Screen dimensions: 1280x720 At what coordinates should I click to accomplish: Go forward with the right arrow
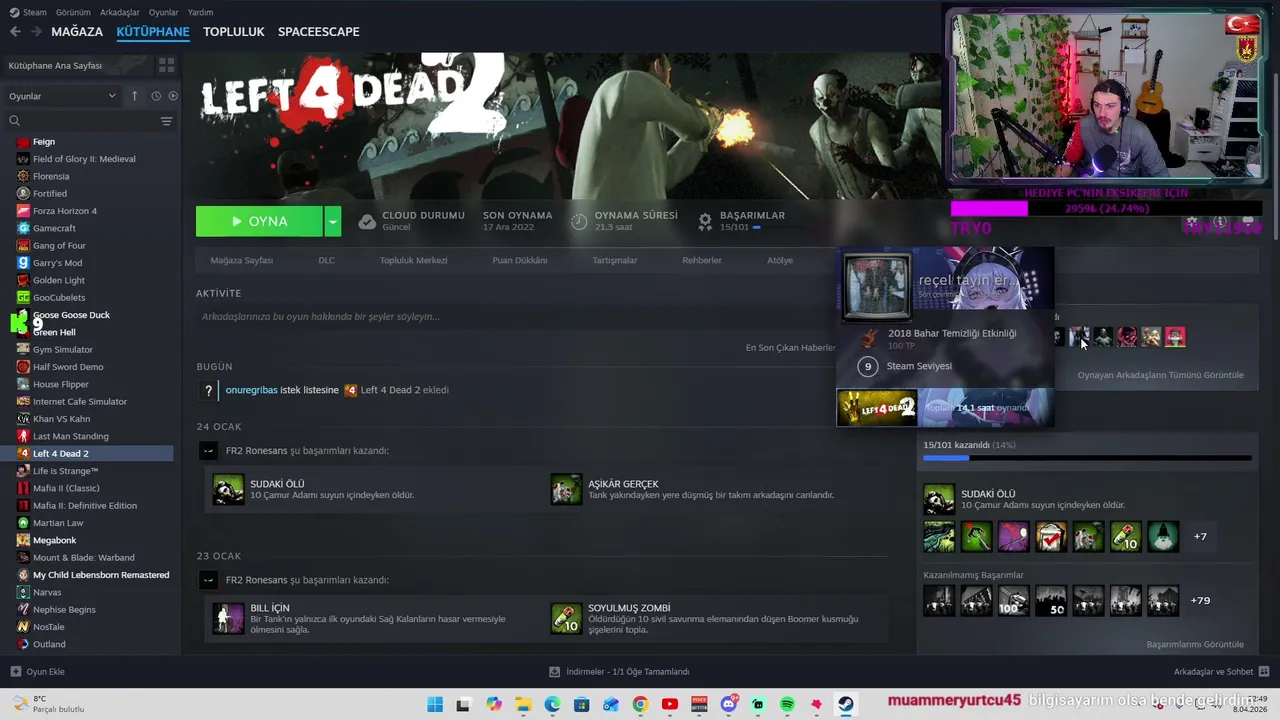[x=36, y=32]
